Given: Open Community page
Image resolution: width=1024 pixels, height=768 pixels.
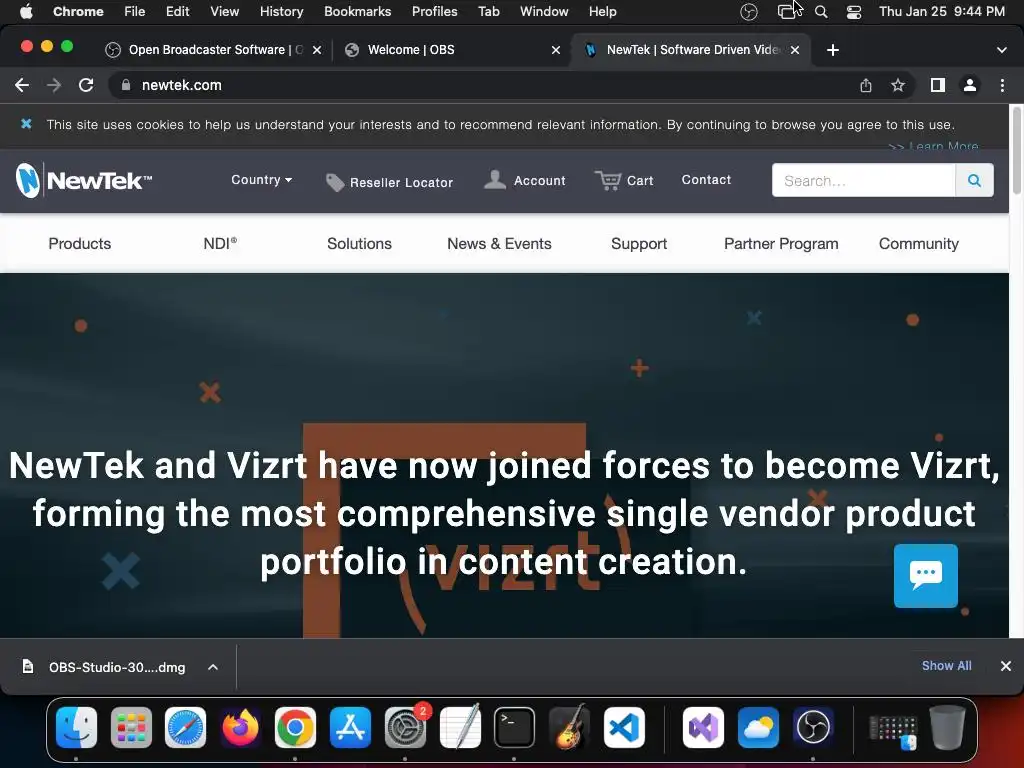Looking at the screenshot, I should [x=918, y=244].
